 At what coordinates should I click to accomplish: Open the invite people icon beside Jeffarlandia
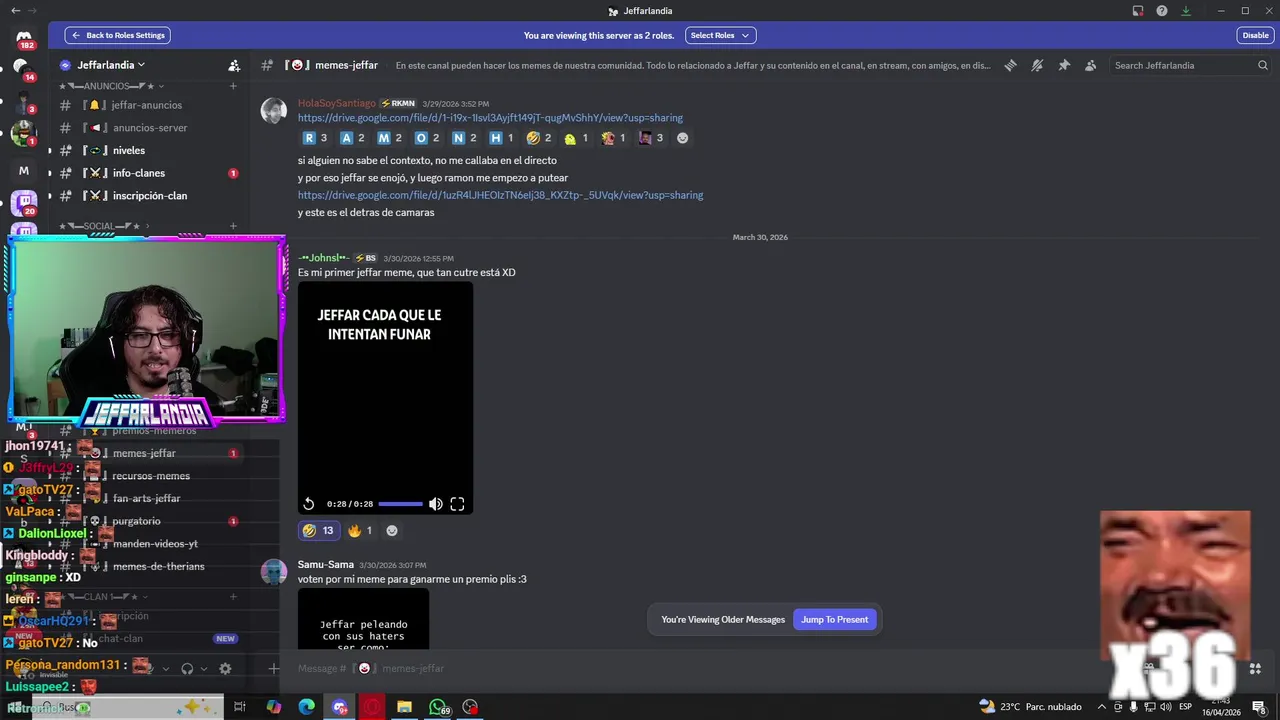click(x=234, y=65)
